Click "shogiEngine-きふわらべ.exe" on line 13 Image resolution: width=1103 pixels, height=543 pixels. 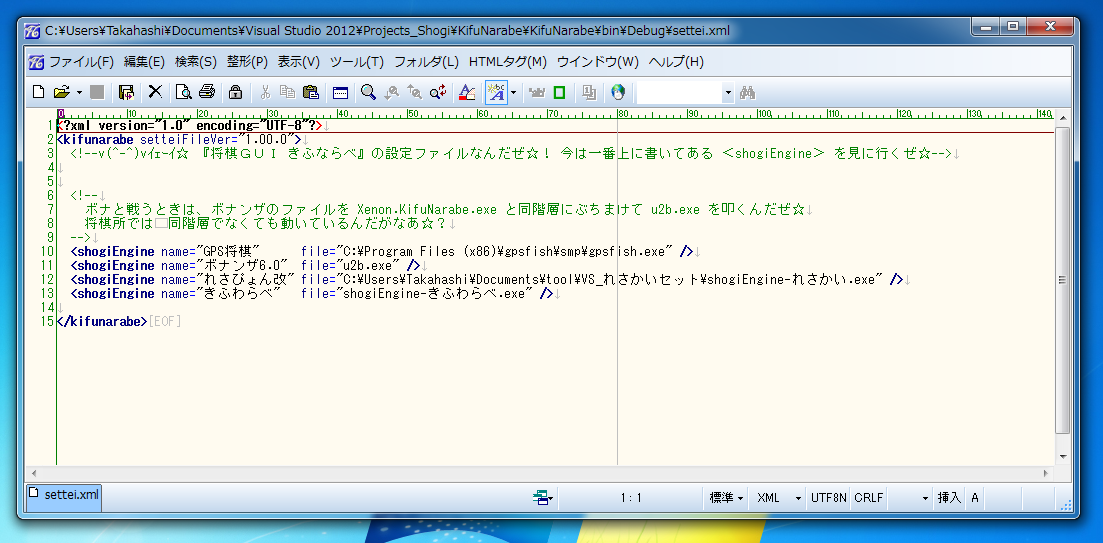pyautogui.click(x=435, y=293)
